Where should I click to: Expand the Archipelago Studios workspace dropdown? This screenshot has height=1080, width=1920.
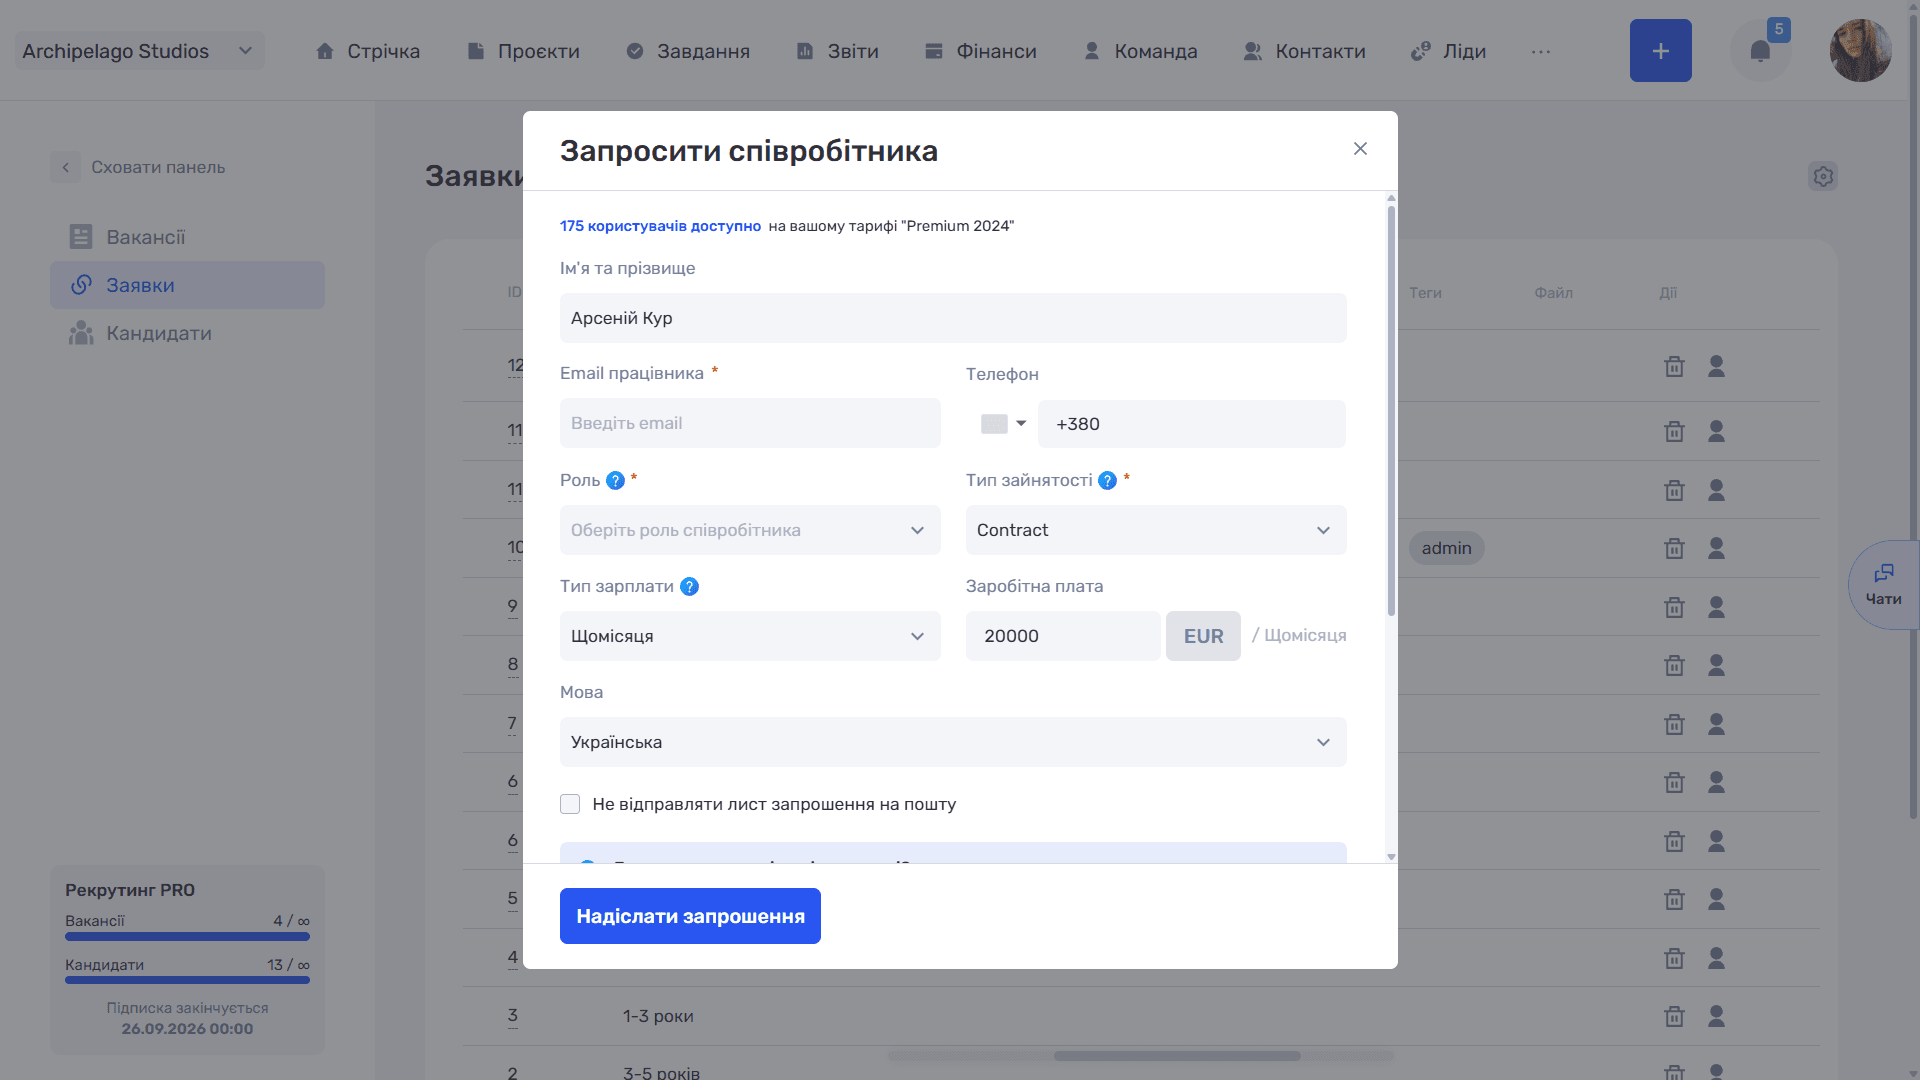(x=140, y=51)
